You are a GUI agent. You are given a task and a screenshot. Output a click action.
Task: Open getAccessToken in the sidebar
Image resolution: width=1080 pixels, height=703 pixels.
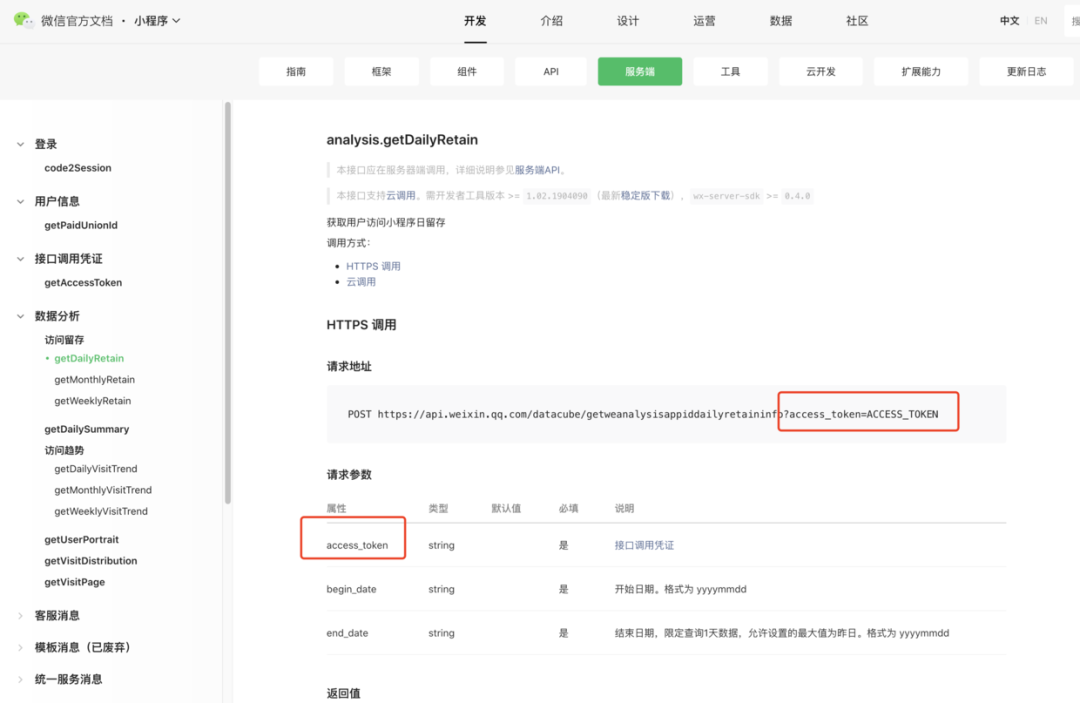click(83, 282)
